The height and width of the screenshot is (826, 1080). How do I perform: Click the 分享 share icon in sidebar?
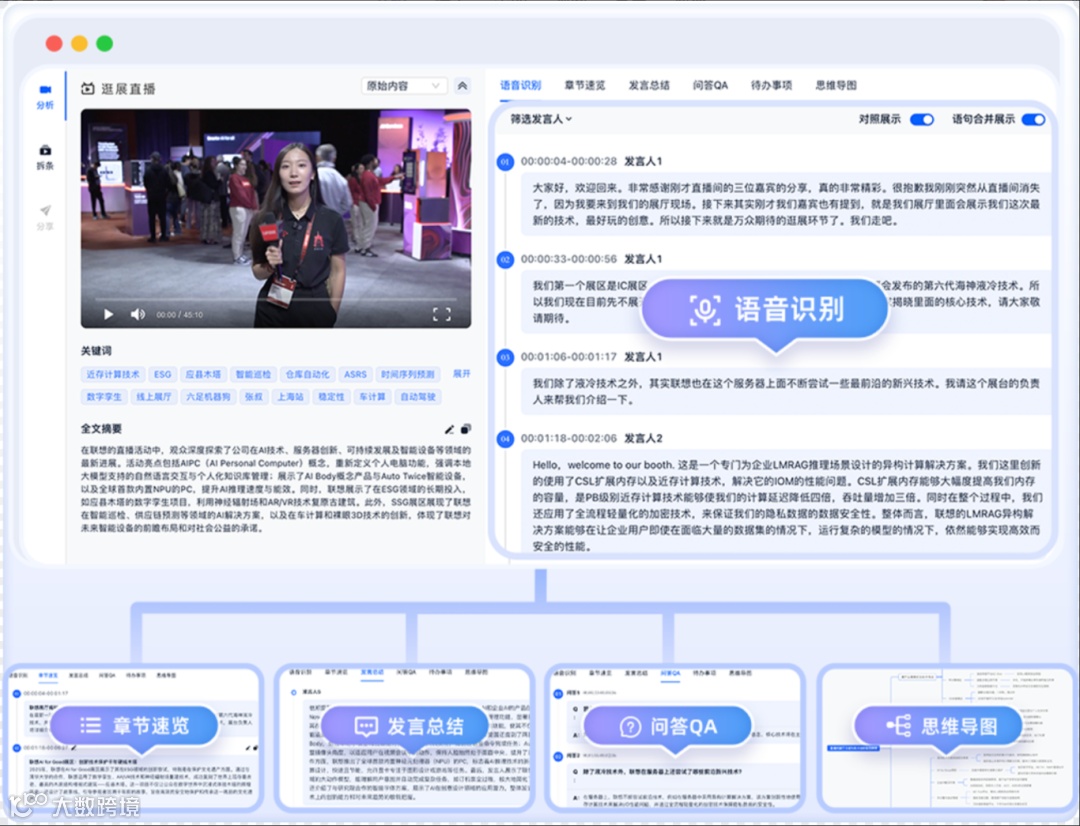(x=45, y=217)
